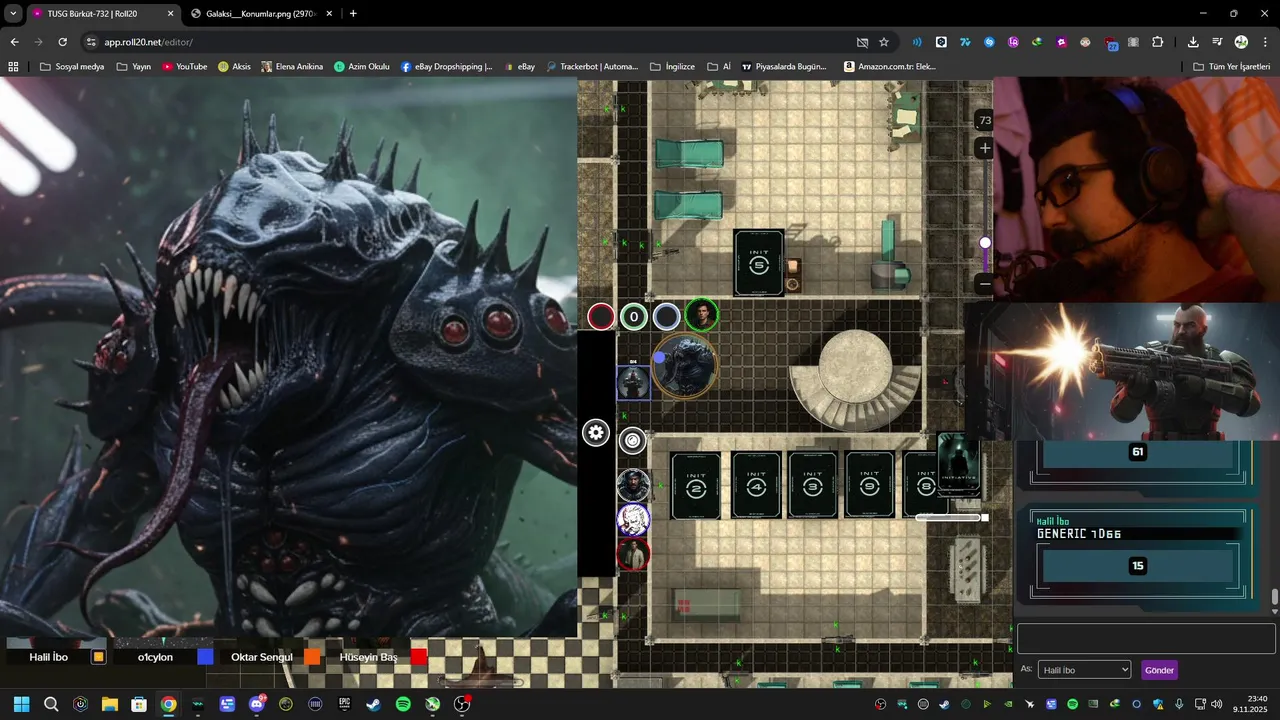Click the roll result 61 in chat
The width and height of the screenshot is (1280, 720).
tap(1137, 452)
